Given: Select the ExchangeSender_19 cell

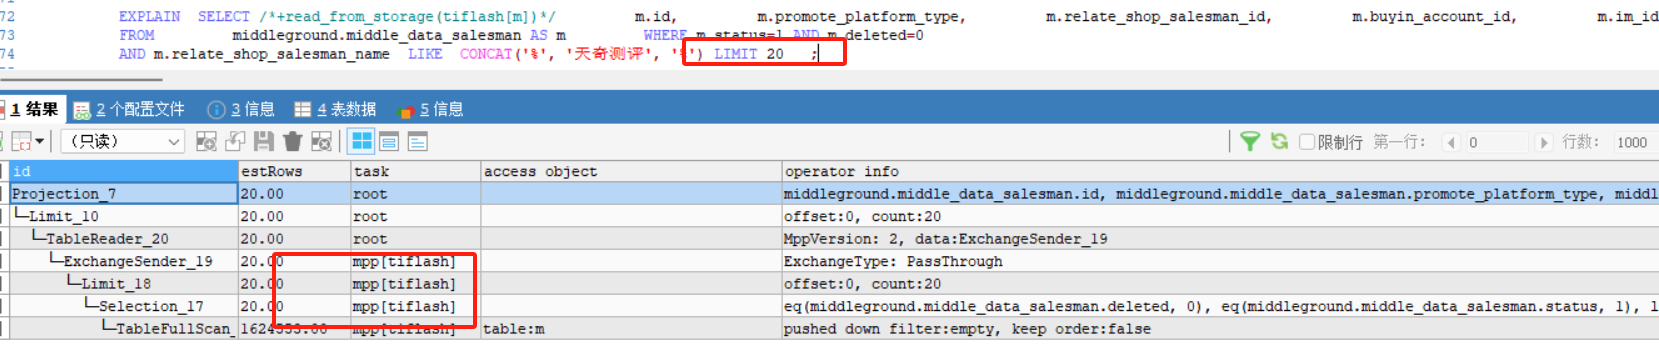Looking at the screenshot, I should point(123,261).
